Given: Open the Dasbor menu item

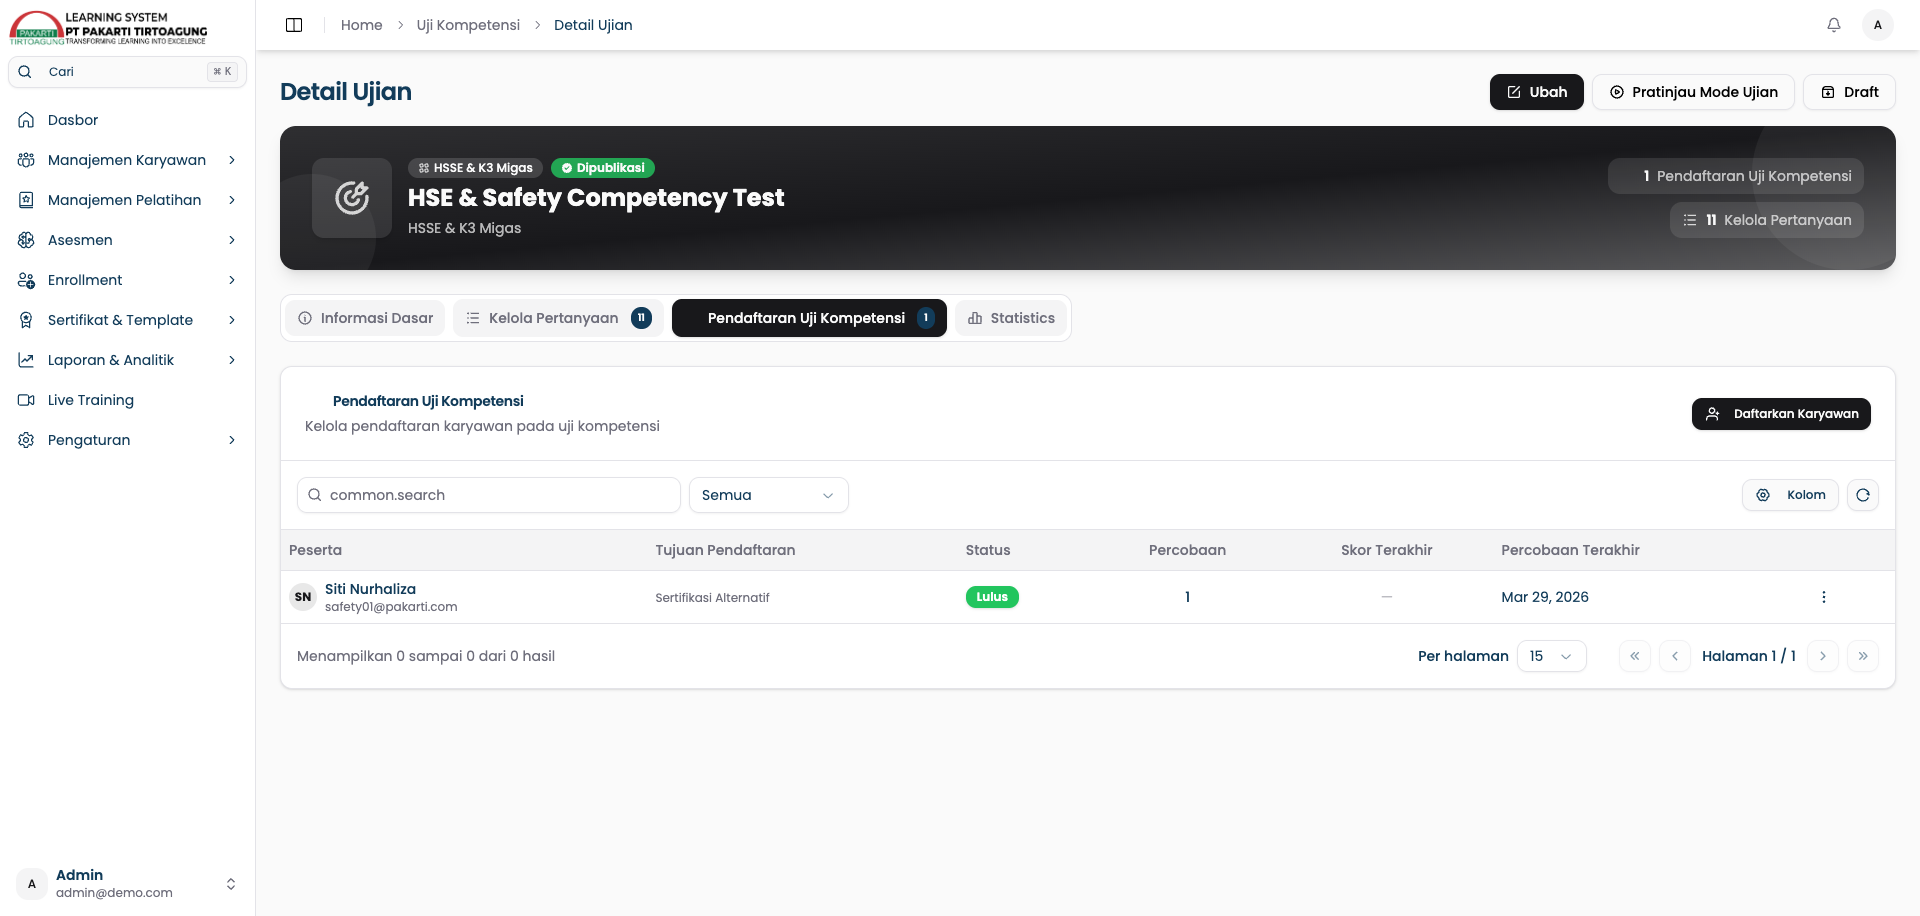Looking at the screenshot, I should coord(127,120).
